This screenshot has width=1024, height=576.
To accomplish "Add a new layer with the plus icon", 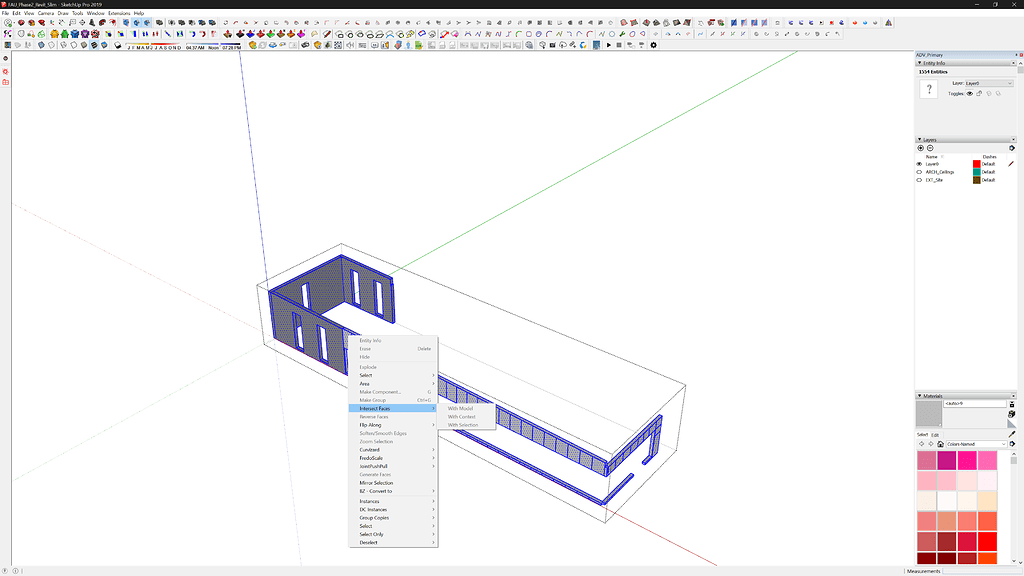I will (920, 148).
